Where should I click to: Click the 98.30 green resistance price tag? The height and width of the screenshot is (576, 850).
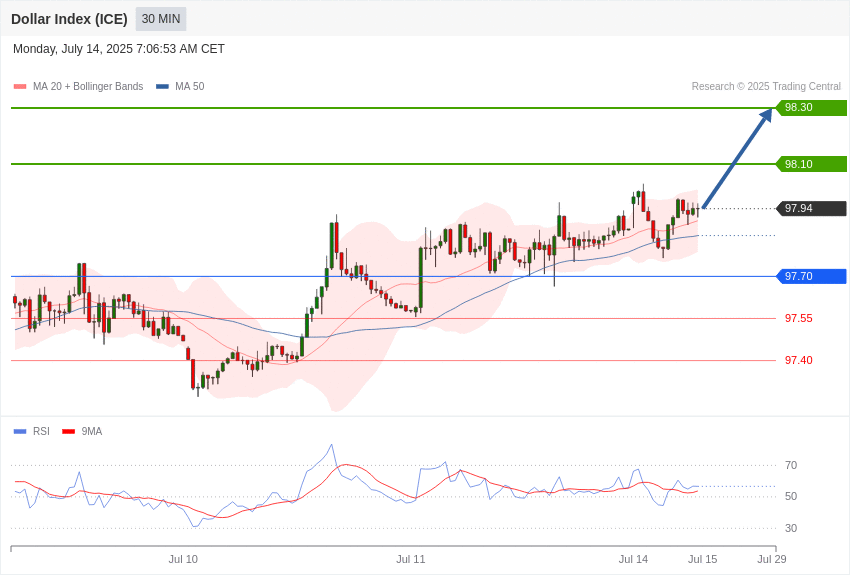811,107
